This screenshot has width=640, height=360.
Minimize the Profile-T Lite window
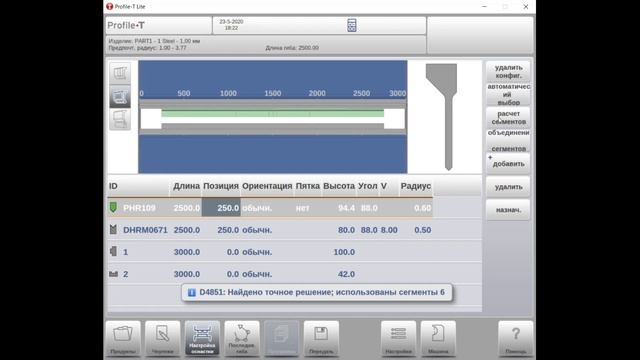coord(484,7)
